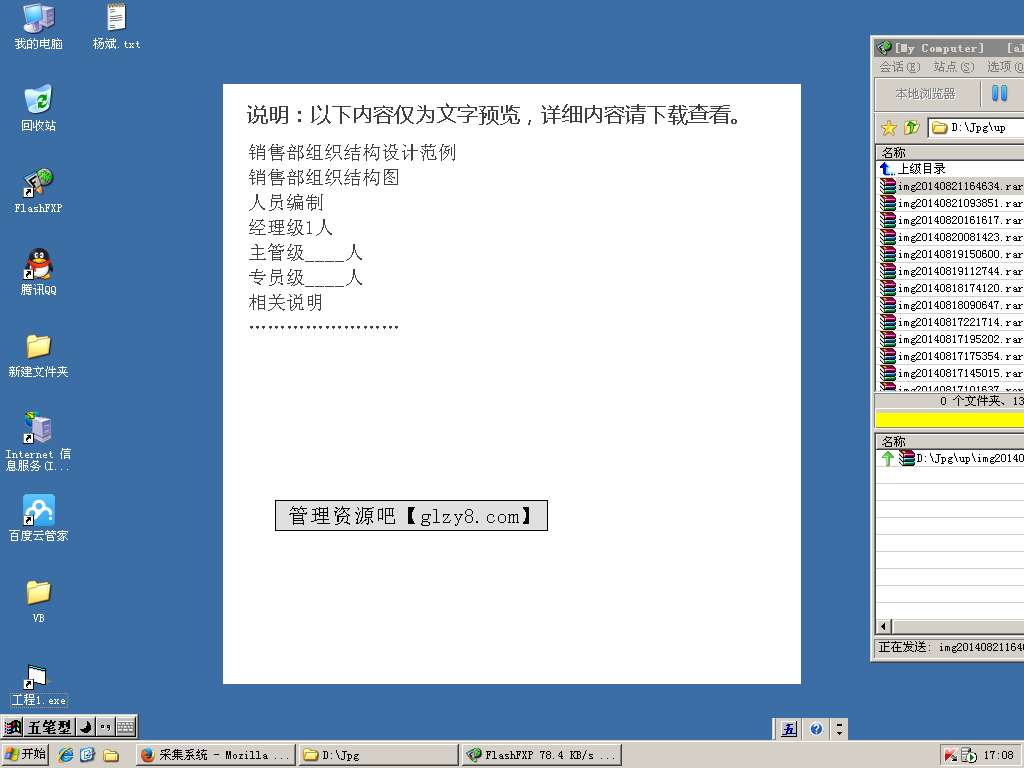Select file img20140818090647.rar

coord(951,305)
